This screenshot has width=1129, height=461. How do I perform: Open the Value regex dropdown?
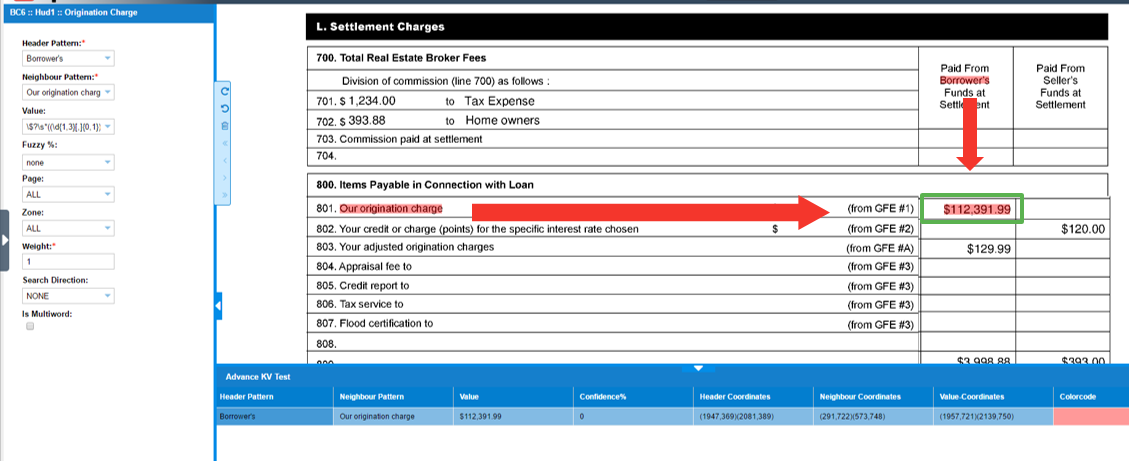click(x=68, y=127)
